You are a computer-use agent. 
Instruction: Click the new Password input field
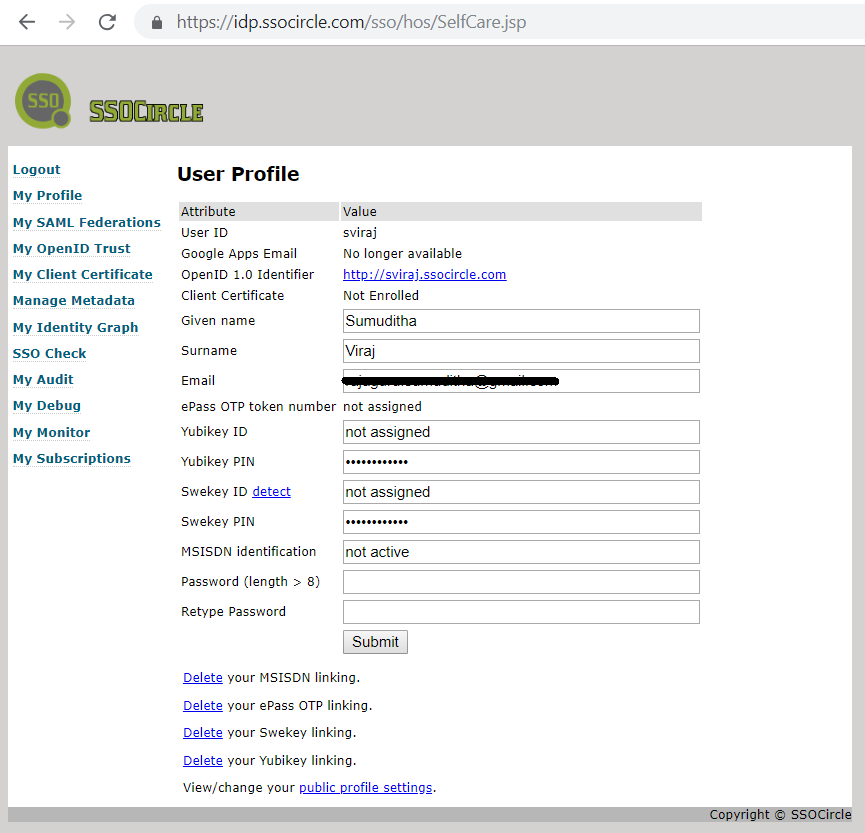tap(520, 581)
